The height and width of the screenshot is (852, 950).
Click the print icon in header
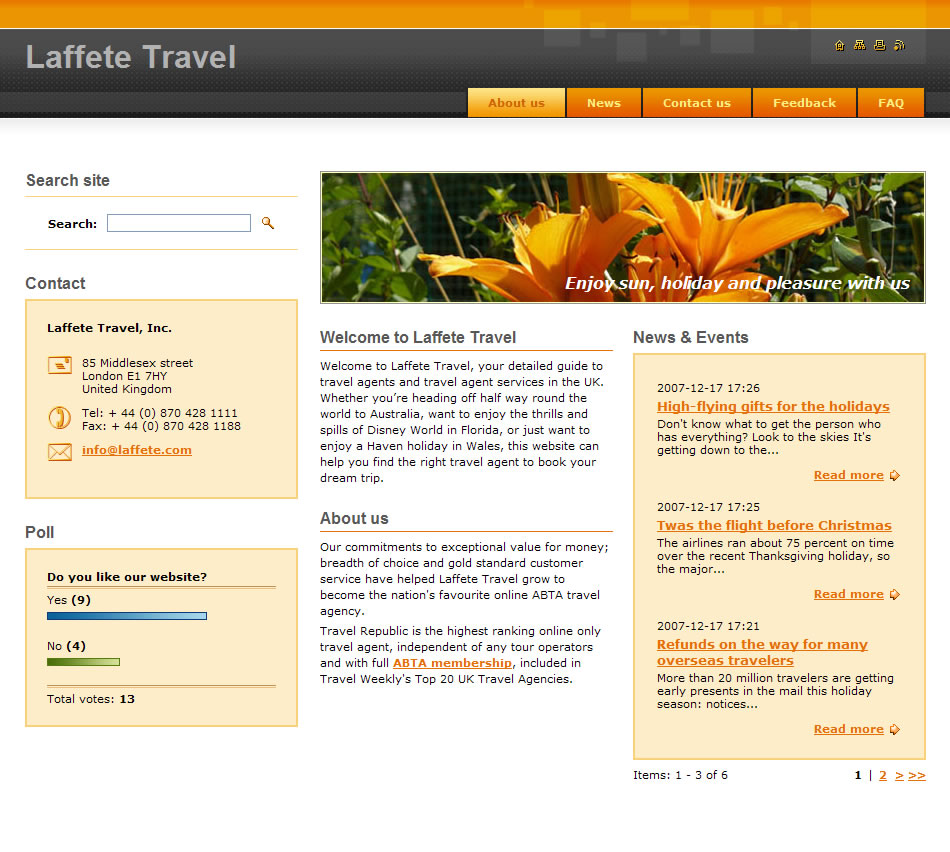[879, 45]
